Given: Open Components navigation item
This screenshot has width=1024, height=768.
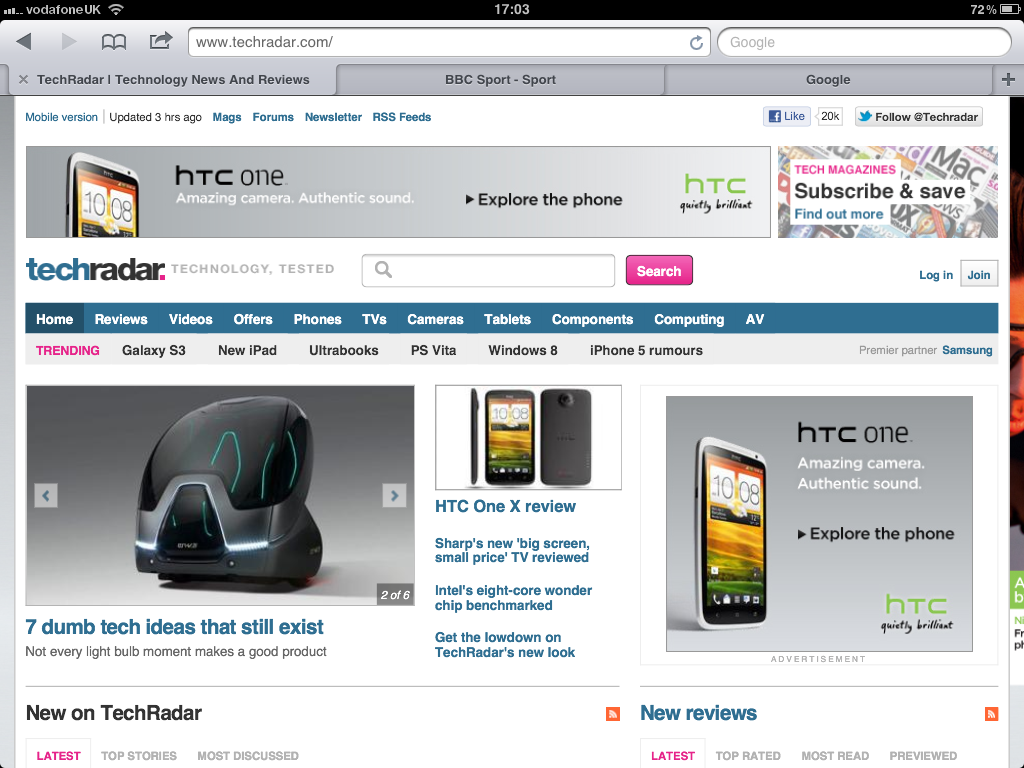Looking at the screenshot, I should tap(592, 319).
